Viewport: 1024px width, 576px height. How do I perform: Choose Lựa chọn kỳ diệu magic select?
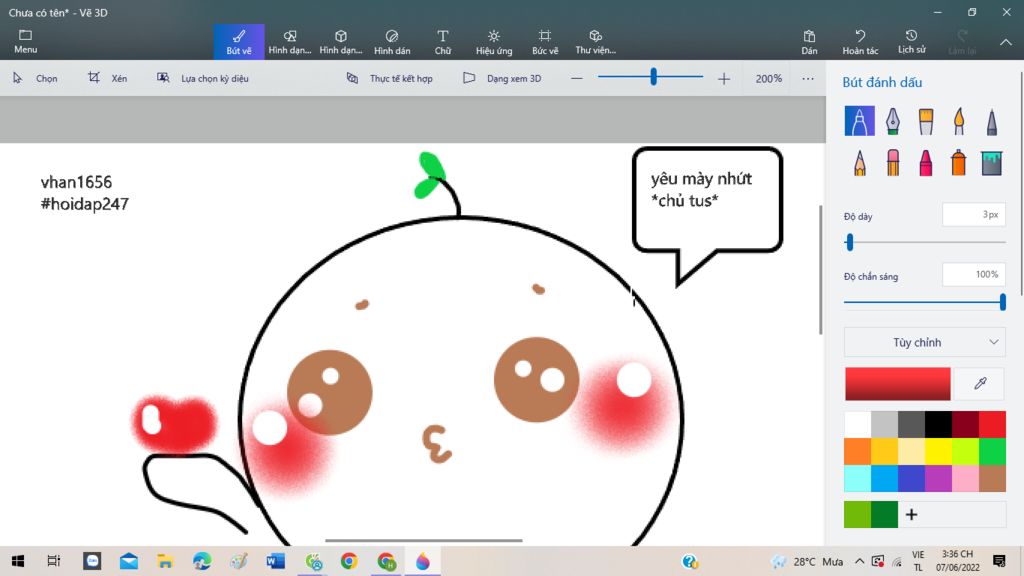coord(202,78)
